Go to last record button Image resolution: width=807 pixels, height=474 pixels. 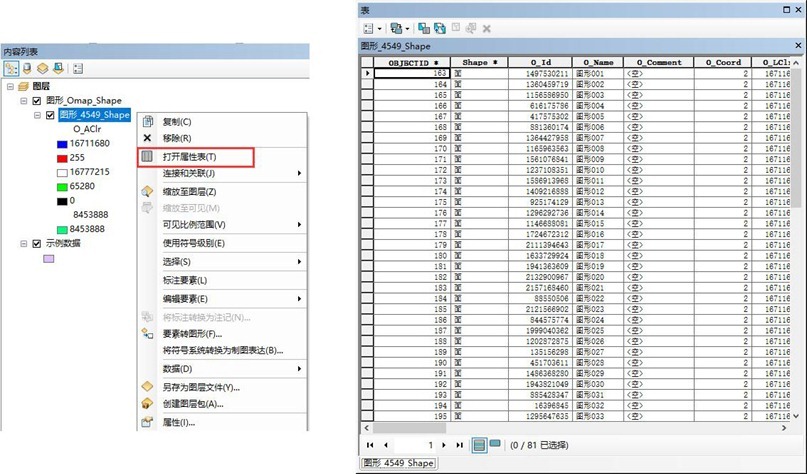459,444
